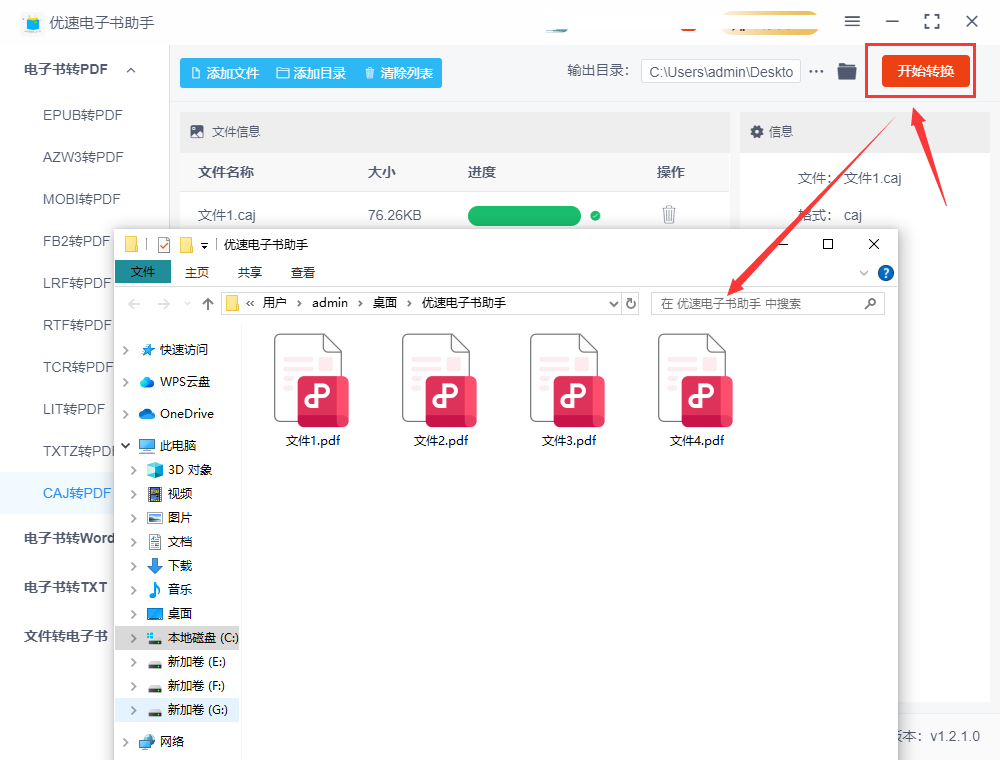Image resolution: width=1000 pixels, height=760 pixels.
Task: Open the 文件转电子书 section
Action: (x=66, y=636)
